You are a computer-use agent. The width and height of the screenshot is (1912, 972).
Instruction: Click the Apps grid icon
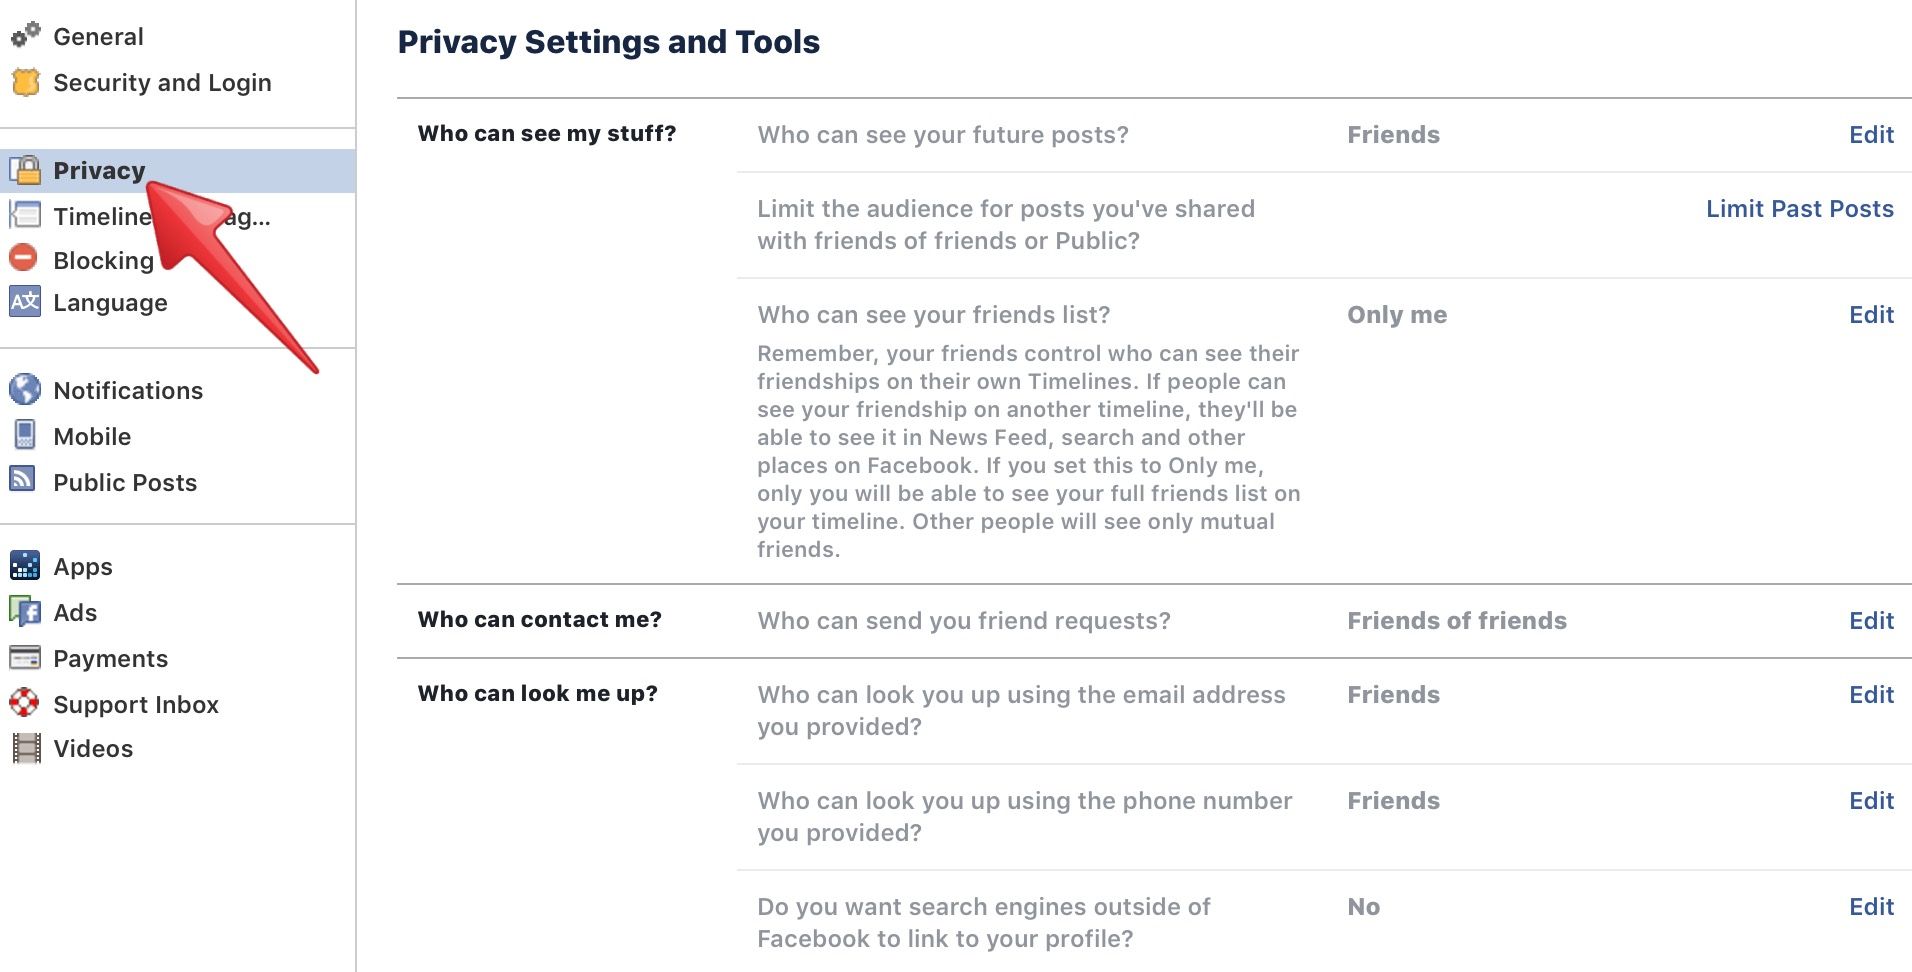[25, 565]
